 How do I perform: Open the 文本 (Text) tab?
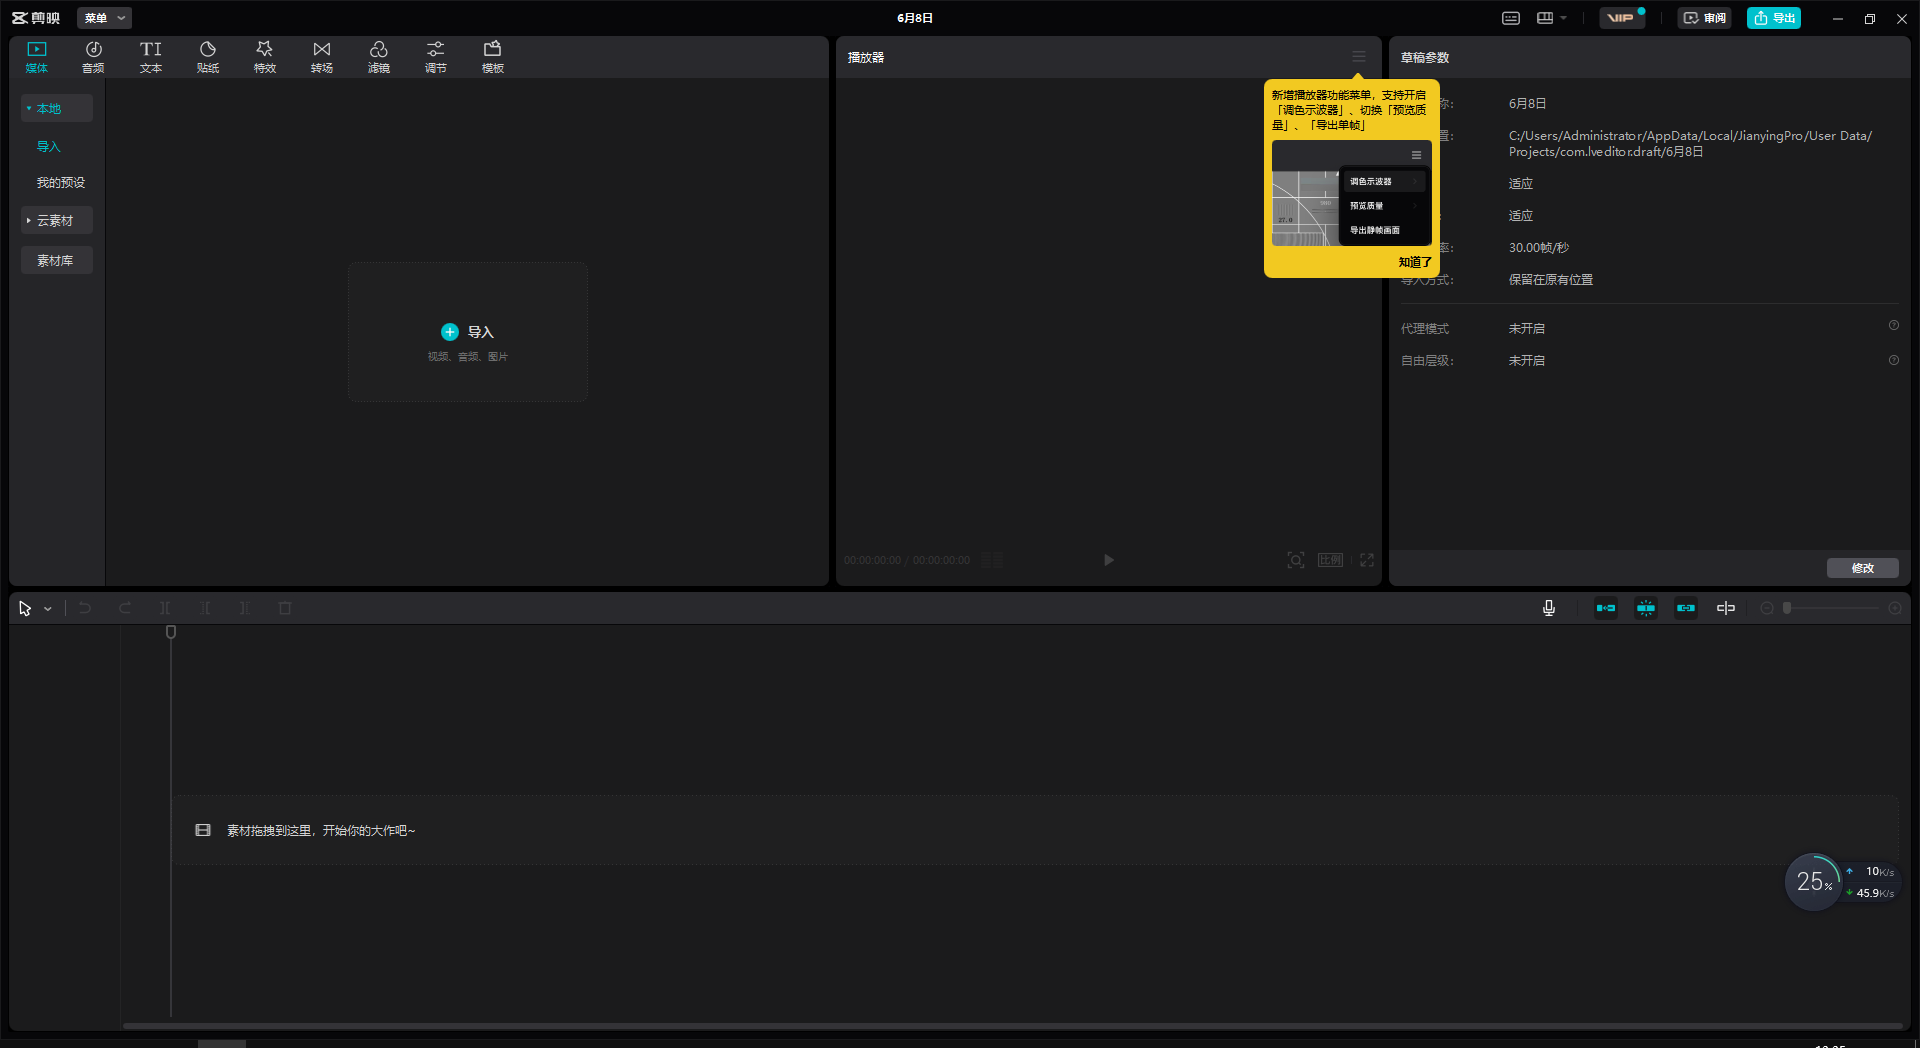click(151, 57)
